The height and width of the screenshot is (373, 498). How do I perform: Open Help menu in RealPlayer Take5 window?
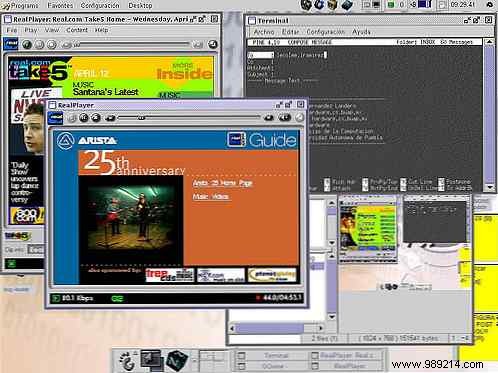click(101, 30)
